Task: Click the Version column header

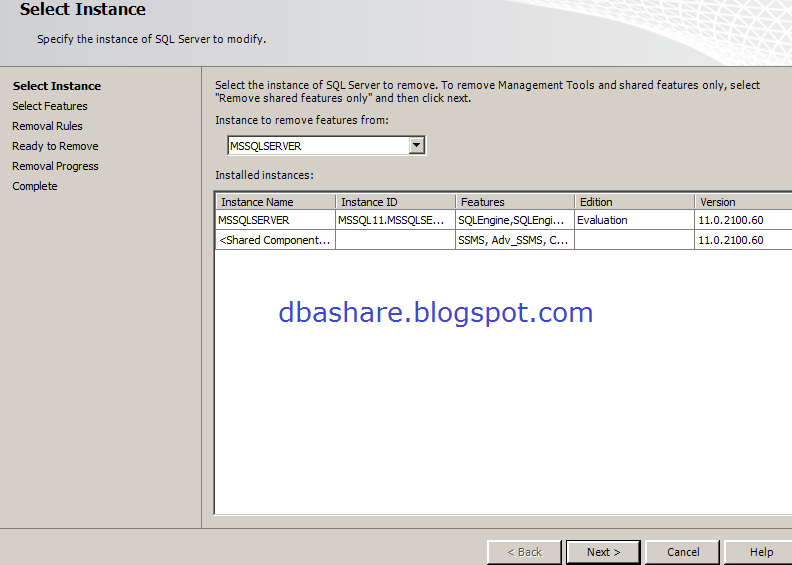Action: click(744, 202)
